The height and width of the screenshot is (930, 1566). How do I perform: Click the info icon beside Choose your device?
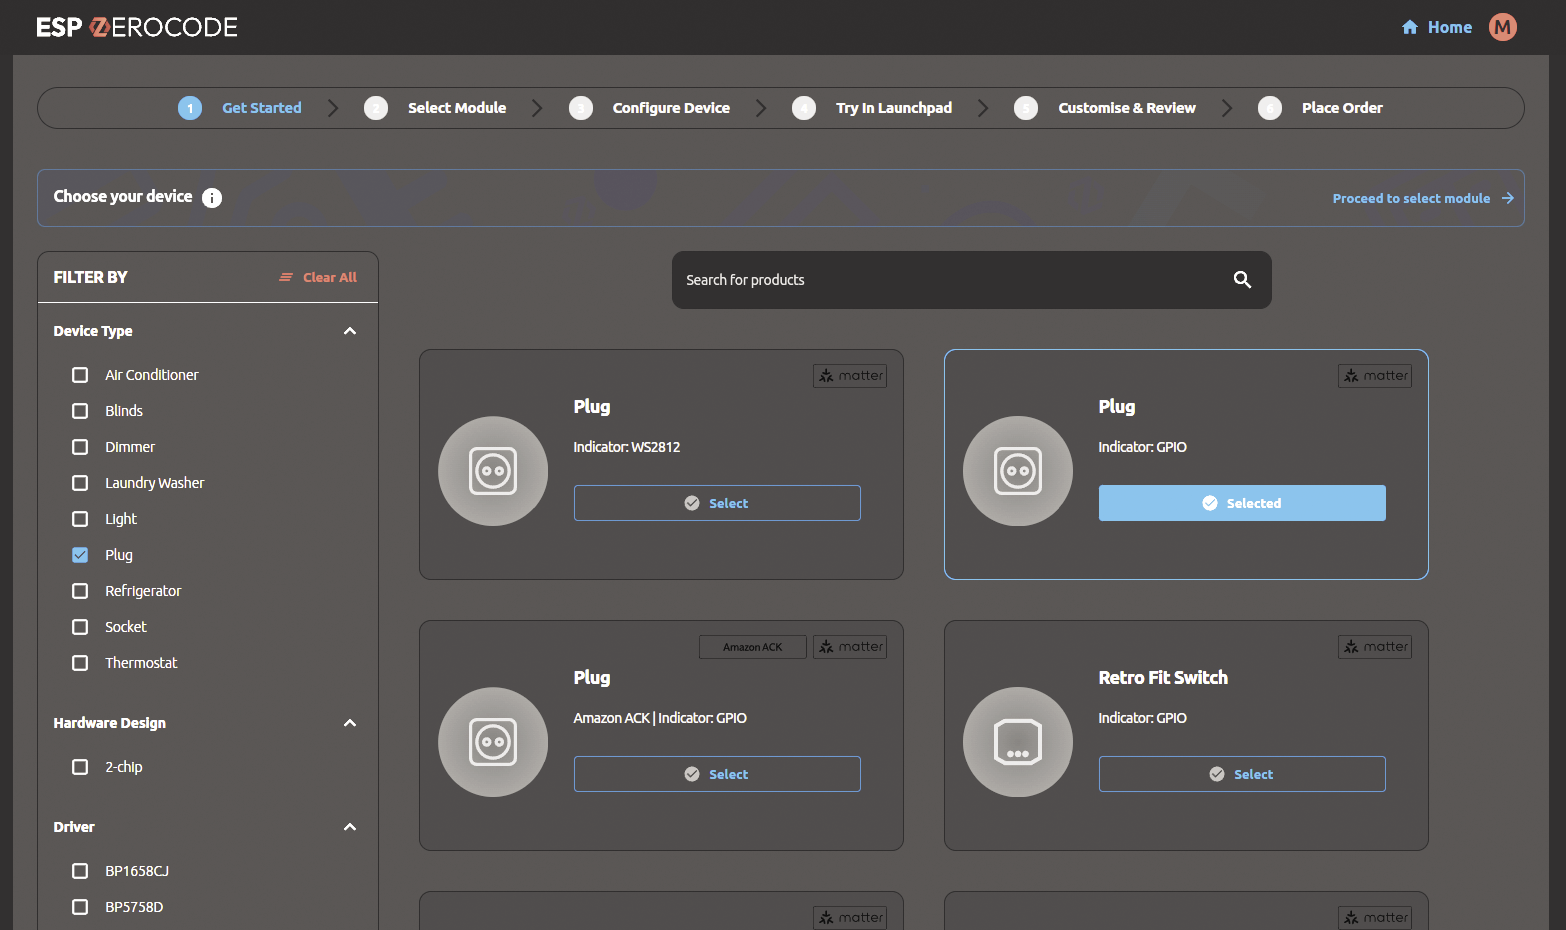pos(212,198)
